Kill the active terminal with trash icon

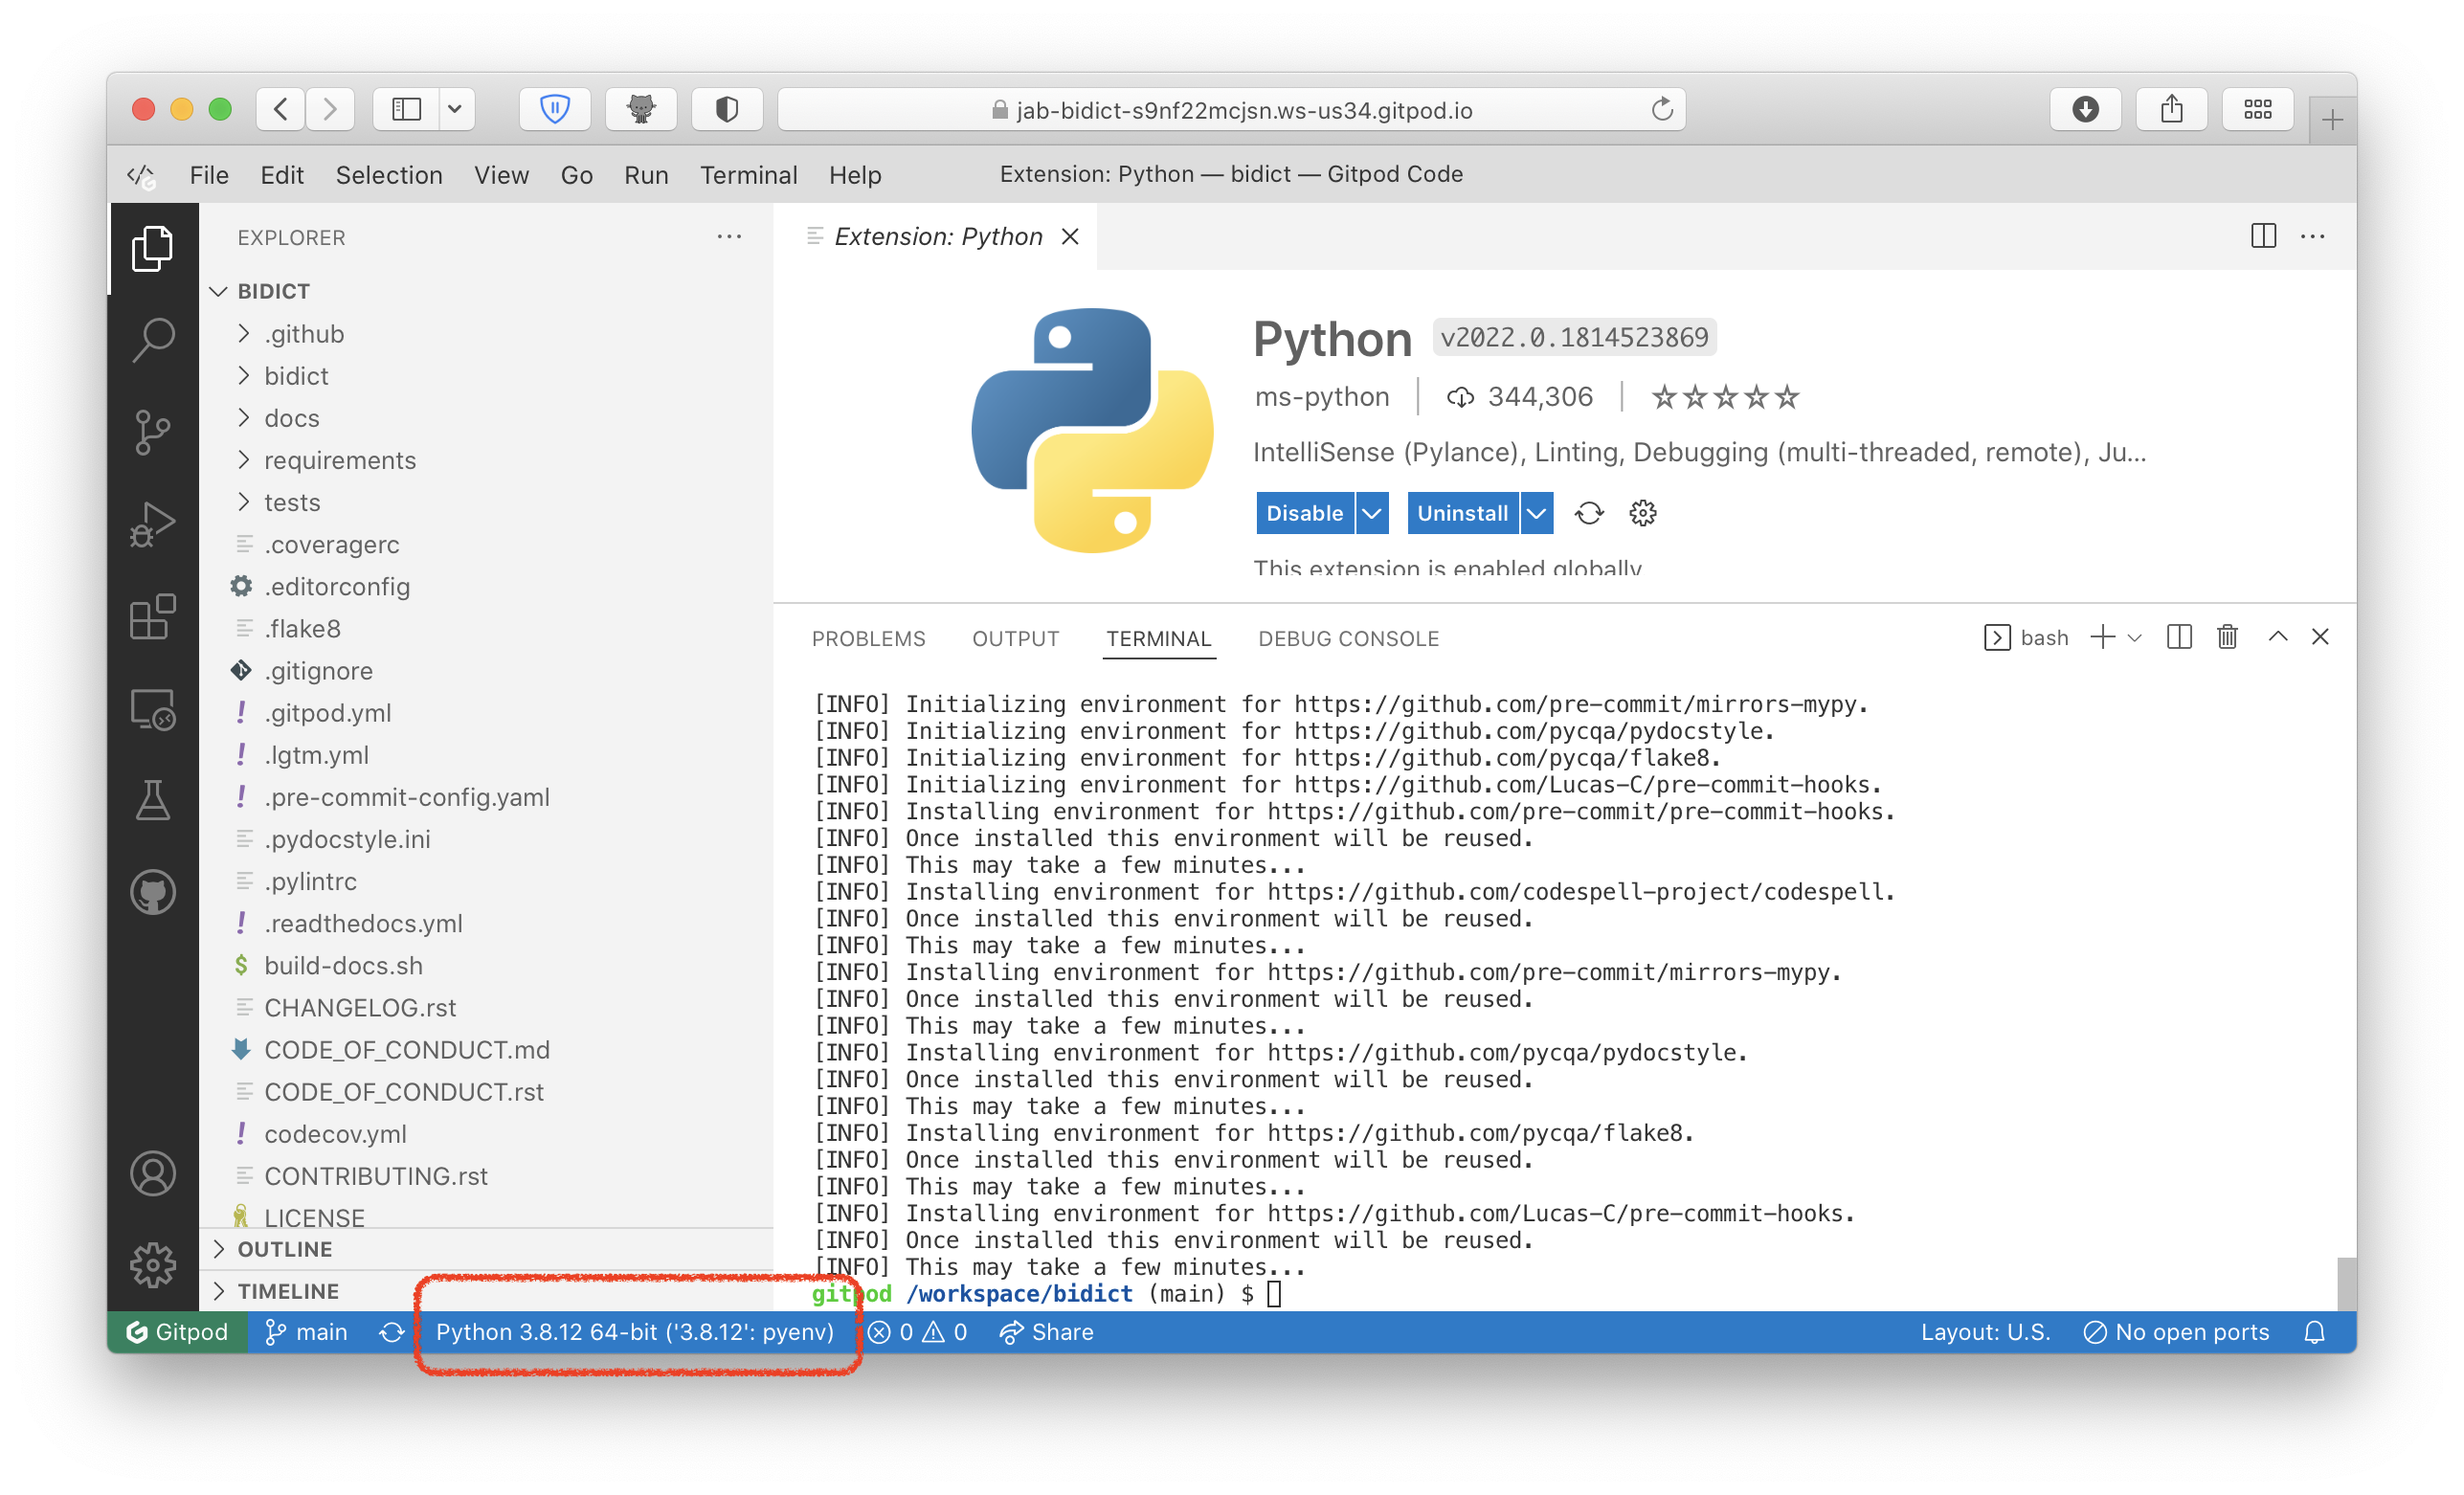tap(2226, 637)
